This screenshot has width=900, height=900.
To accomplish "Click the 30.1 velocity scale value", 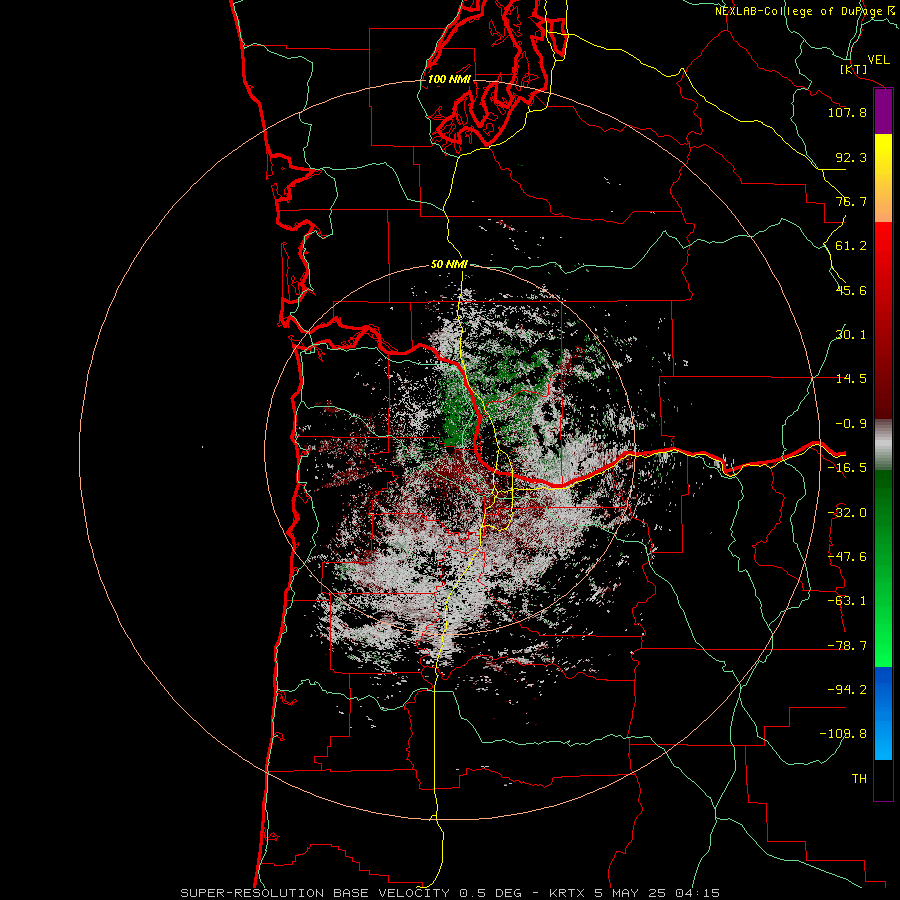I will [851, 335].
